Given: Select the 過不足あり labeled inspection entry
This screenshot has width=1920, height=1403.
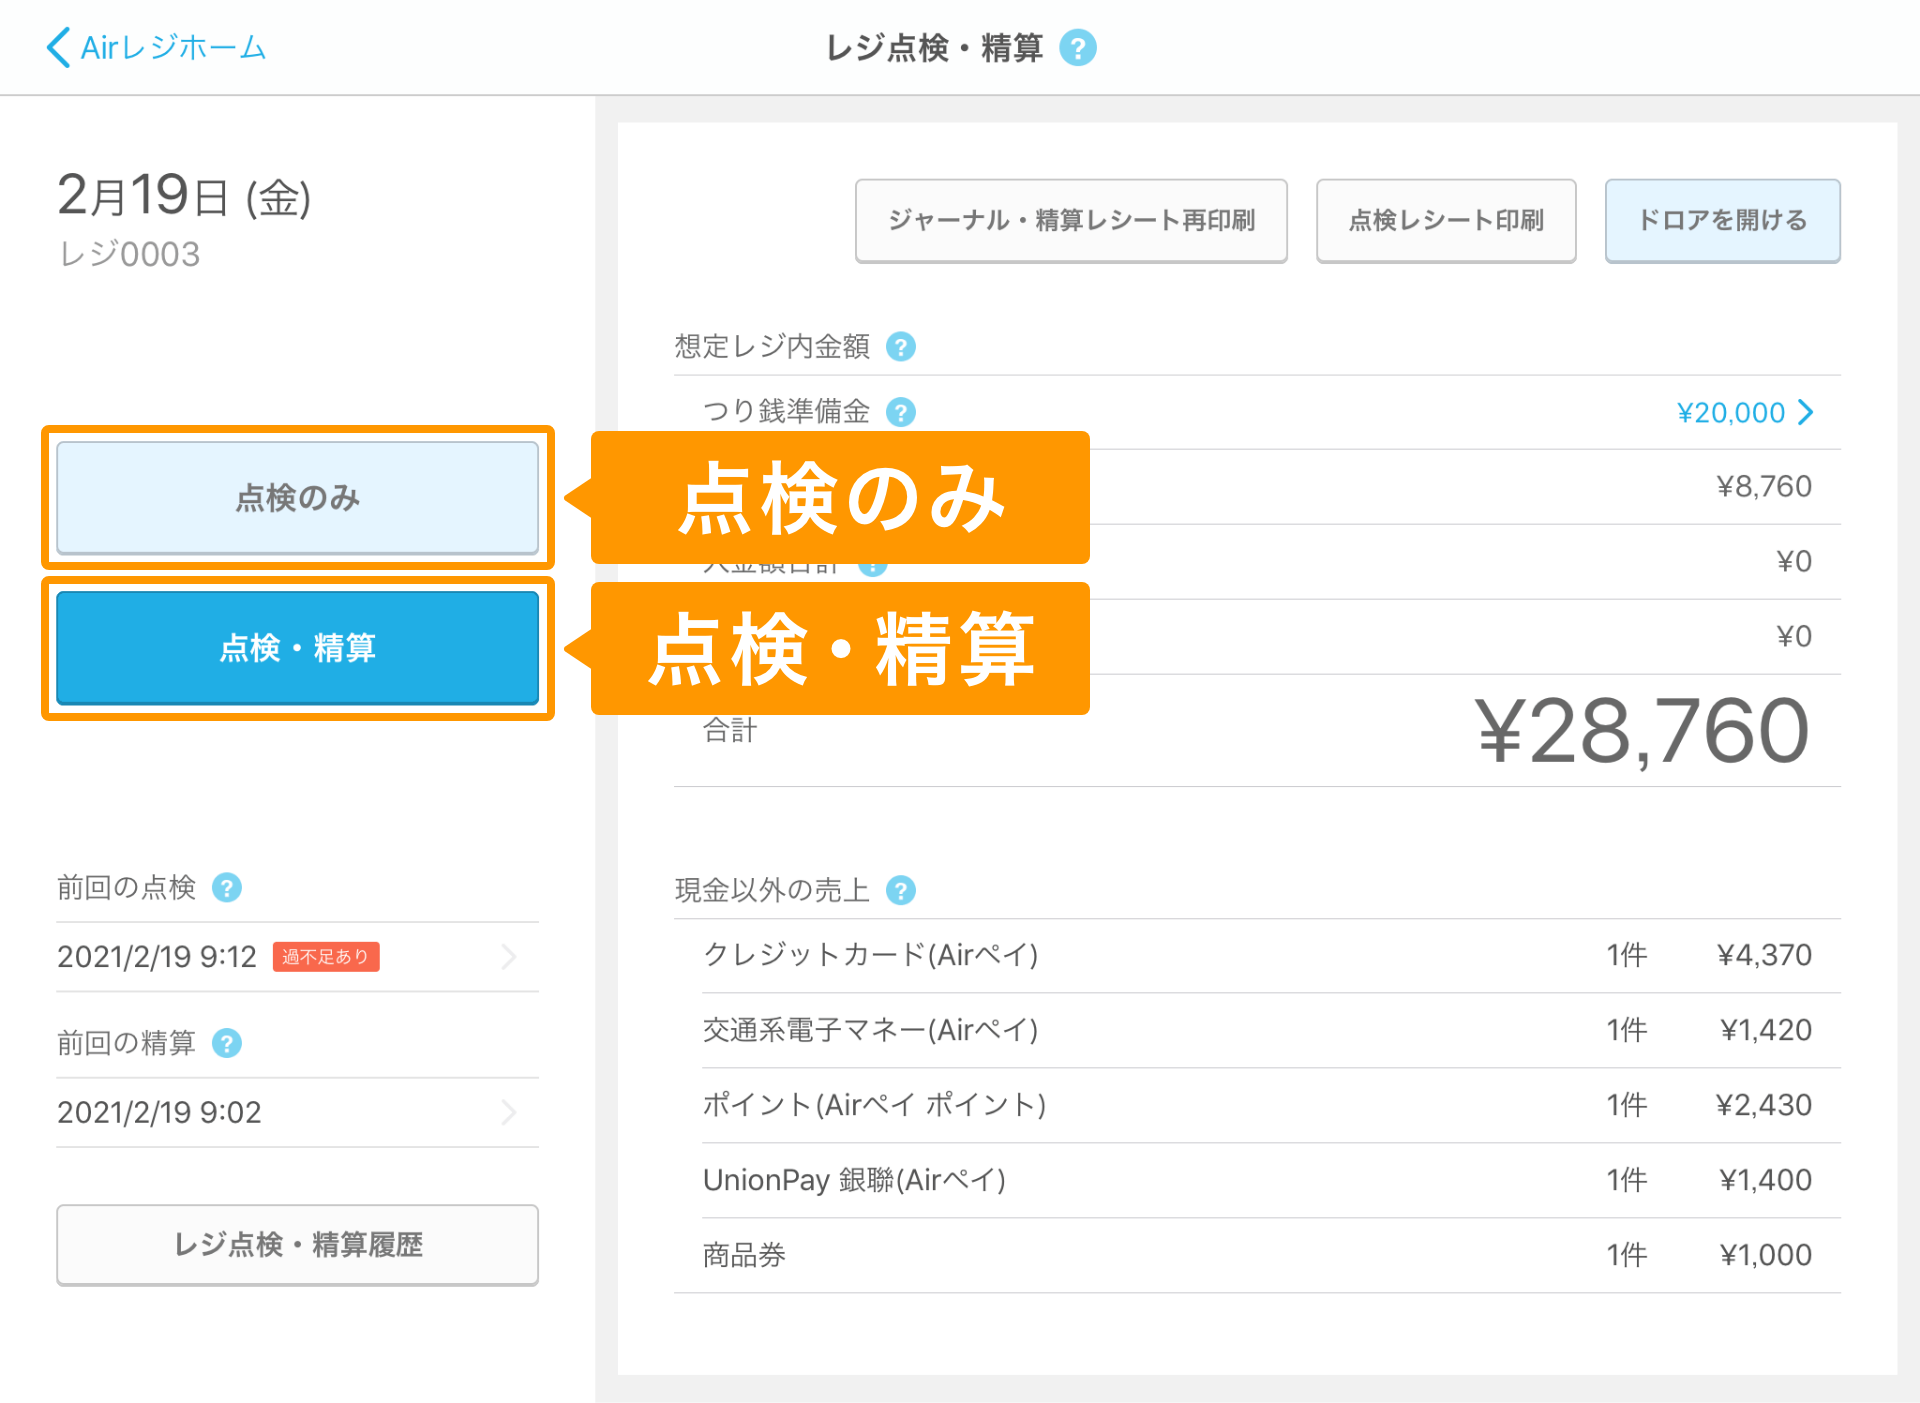Looking at the screenshot, I should pos(326,956).
